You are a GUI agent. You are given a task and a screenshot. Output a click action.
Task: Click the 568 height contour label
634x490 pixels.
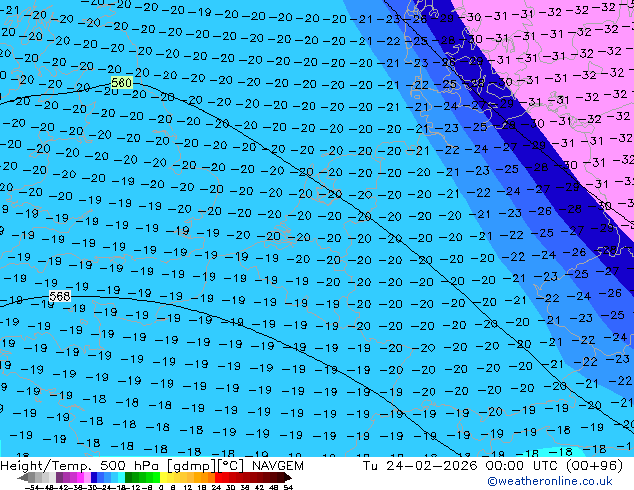pos(60,296)
